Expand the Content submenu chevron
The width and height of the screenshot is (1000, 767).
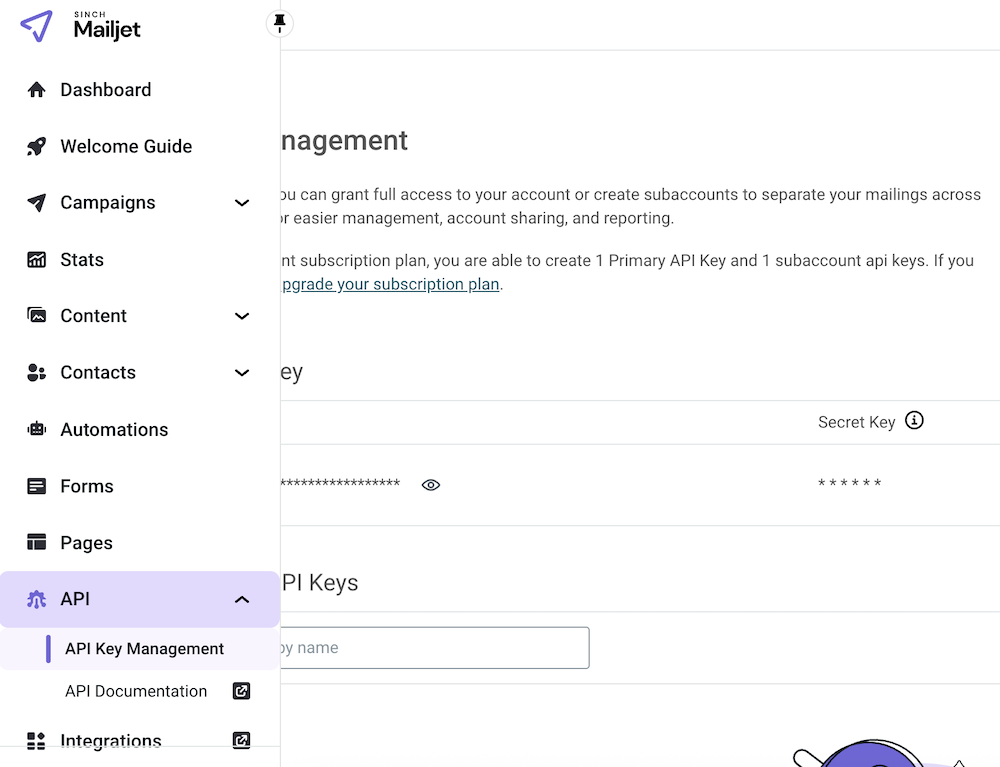[x=241, y=316]
